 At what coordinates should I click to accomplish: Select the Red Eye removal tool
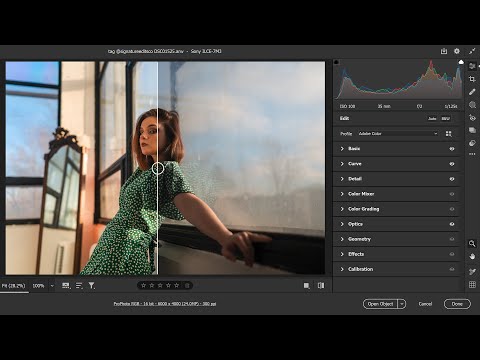pyautogui.click(x=472, y=117)
